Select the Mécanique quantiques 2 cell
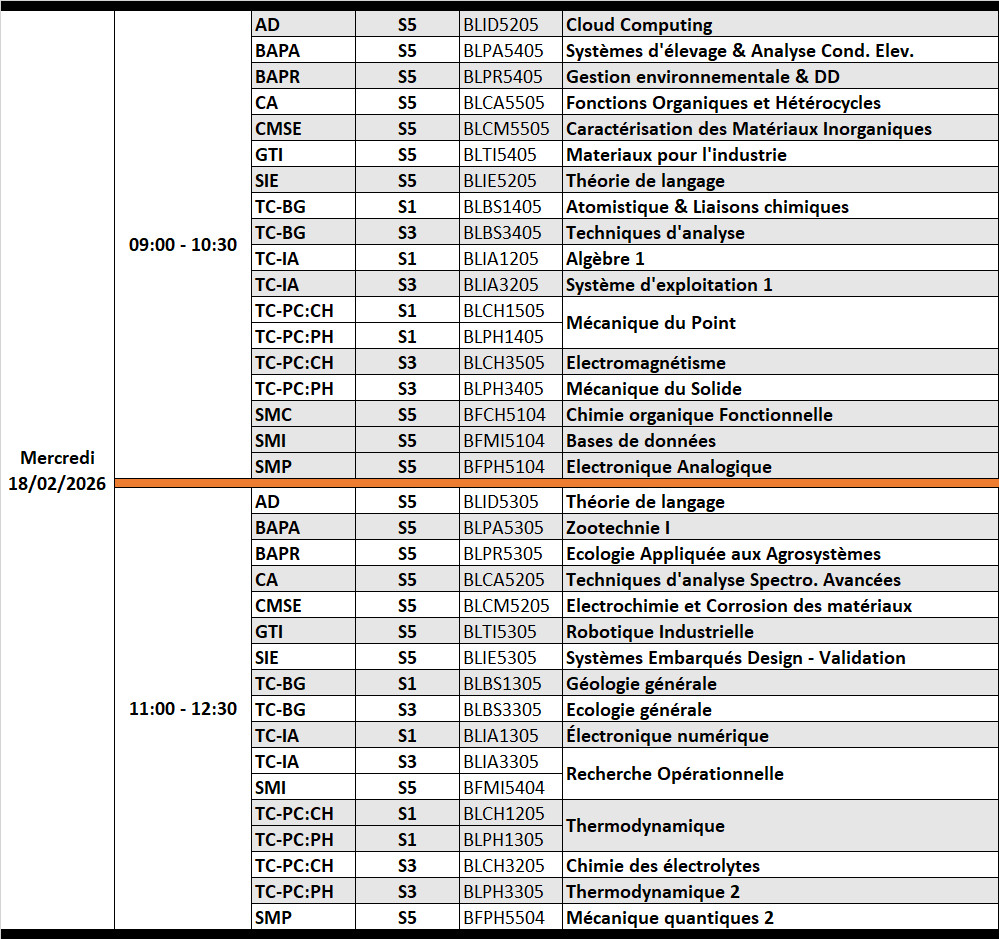 click(x=779, y=918)
